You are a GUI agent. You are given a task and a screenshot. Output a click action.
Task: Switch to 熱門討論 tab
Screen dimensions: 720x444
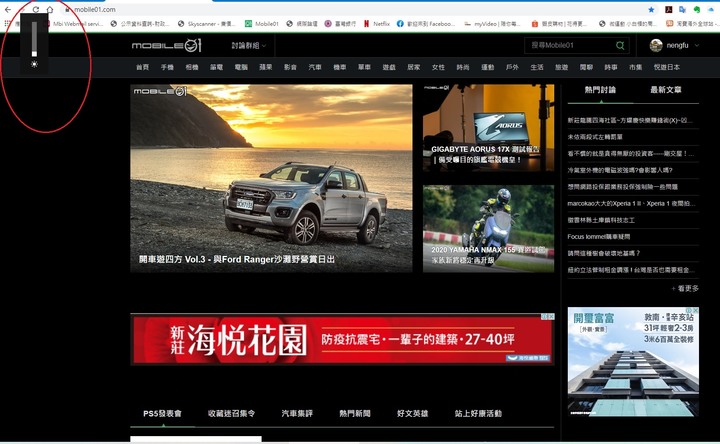pyautogui.click(x=600, y=90)
